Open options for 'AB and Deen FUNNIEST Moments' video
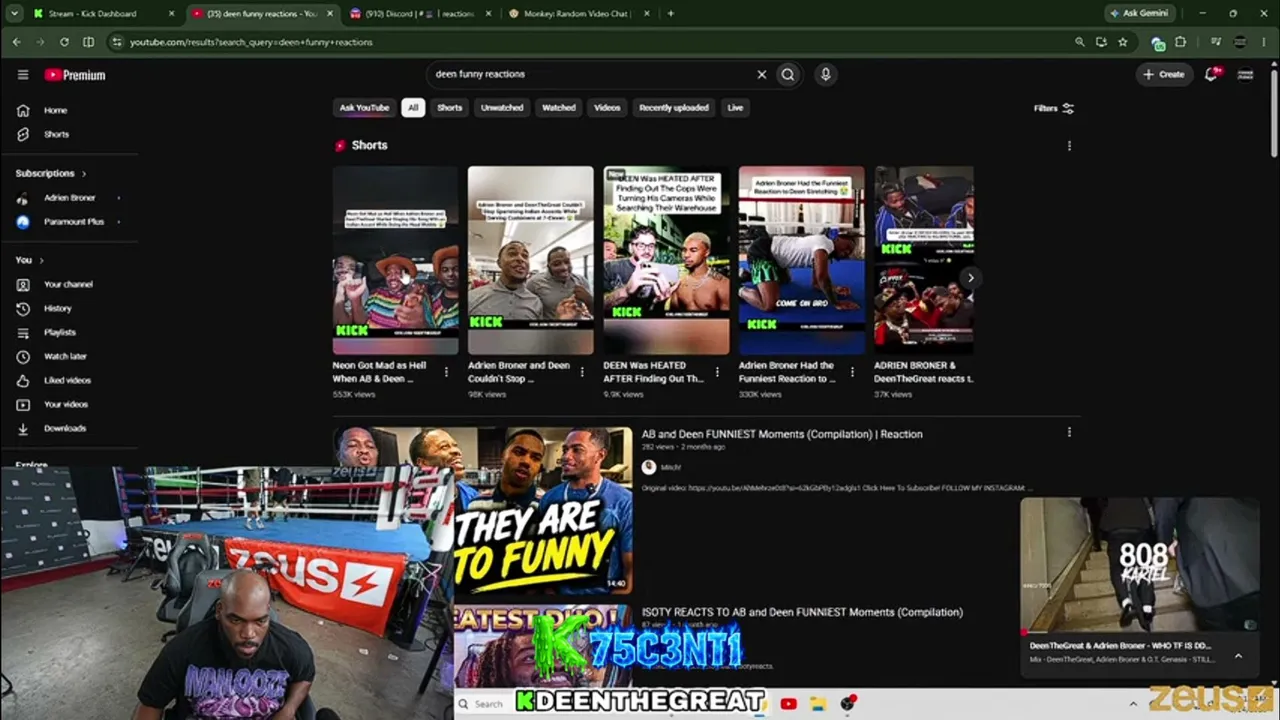The image size is (1280, 720). 1069,433
